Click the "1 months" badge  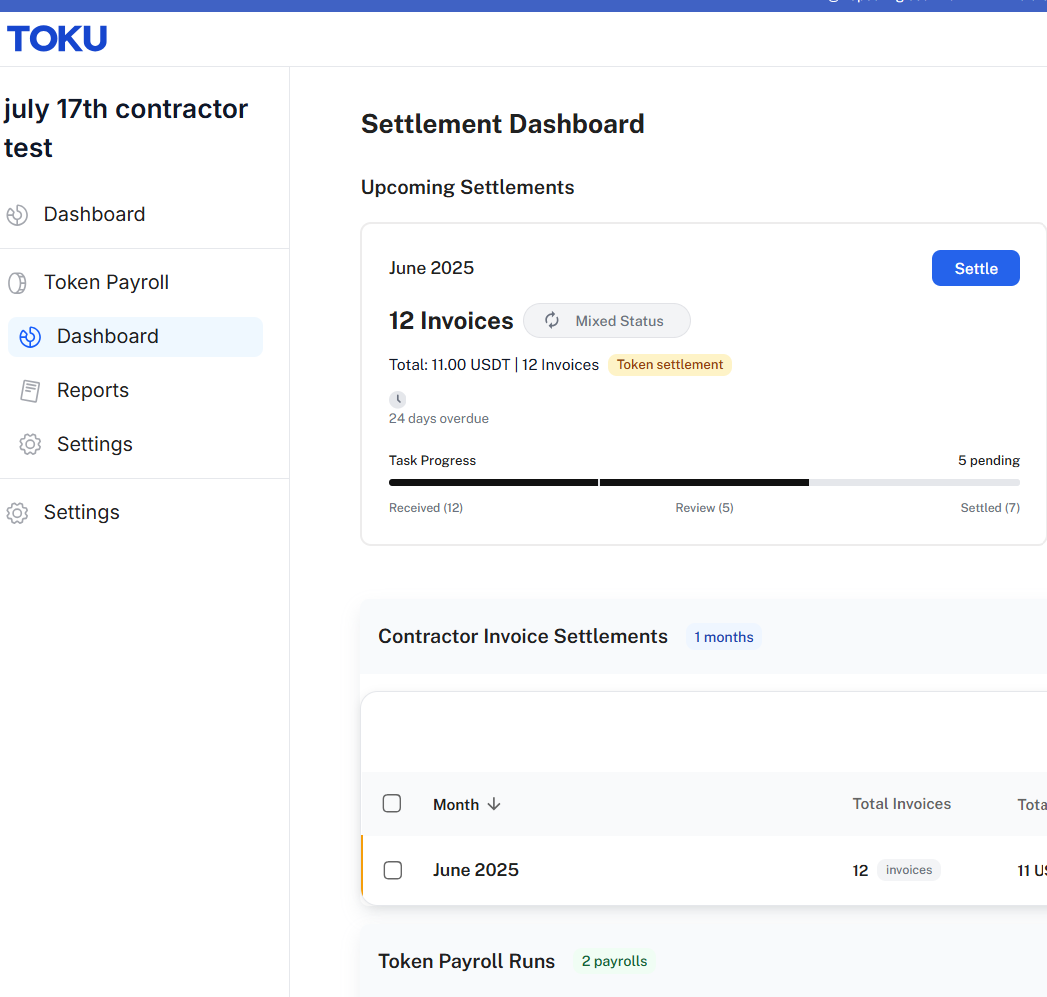(x=724, y=637)
